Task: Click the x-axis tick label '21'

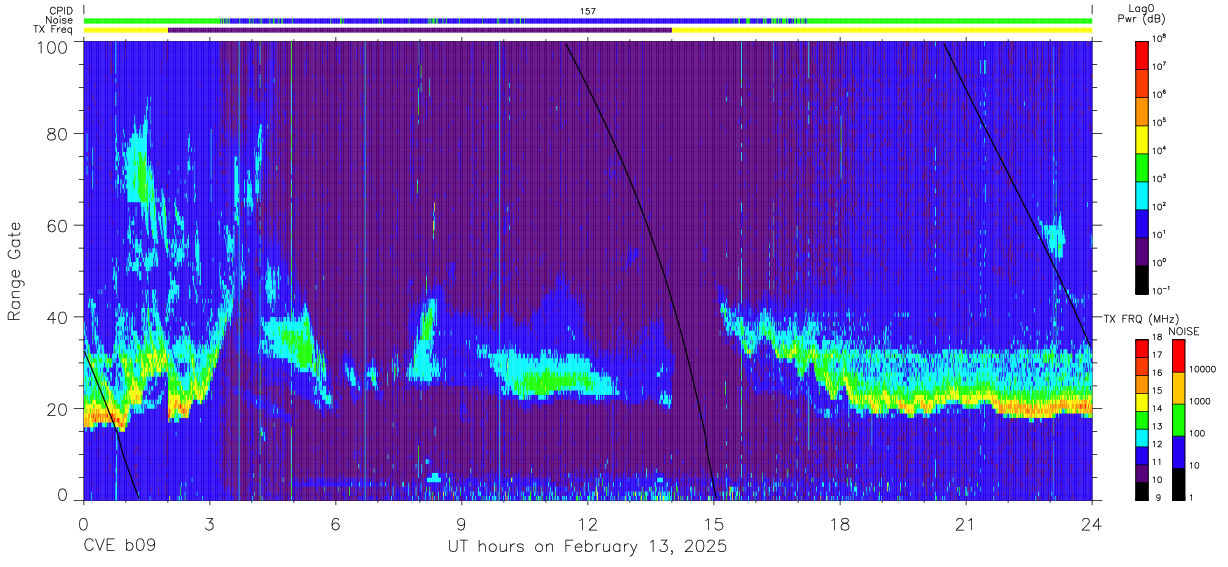Action: click(x=966, y=523)
